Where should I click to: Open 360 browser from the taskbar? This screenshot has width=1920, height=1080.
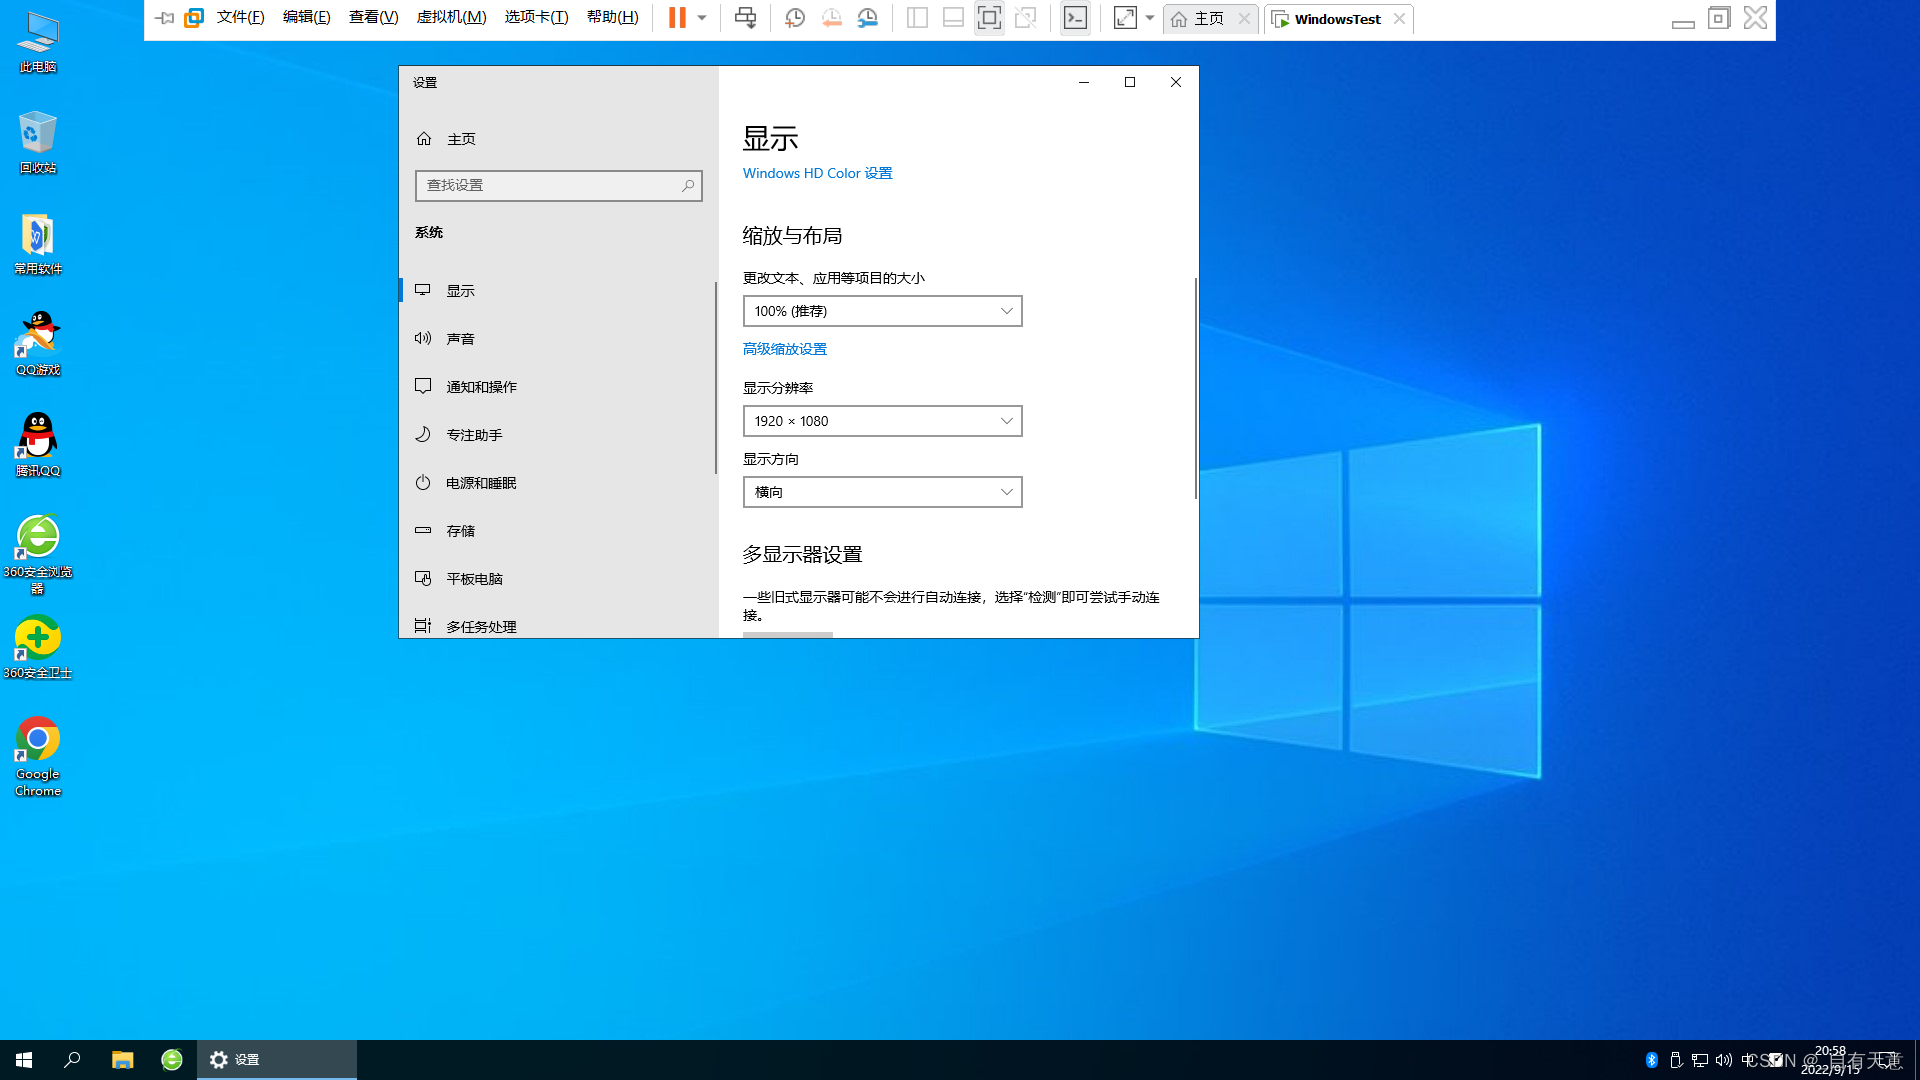172,1060
